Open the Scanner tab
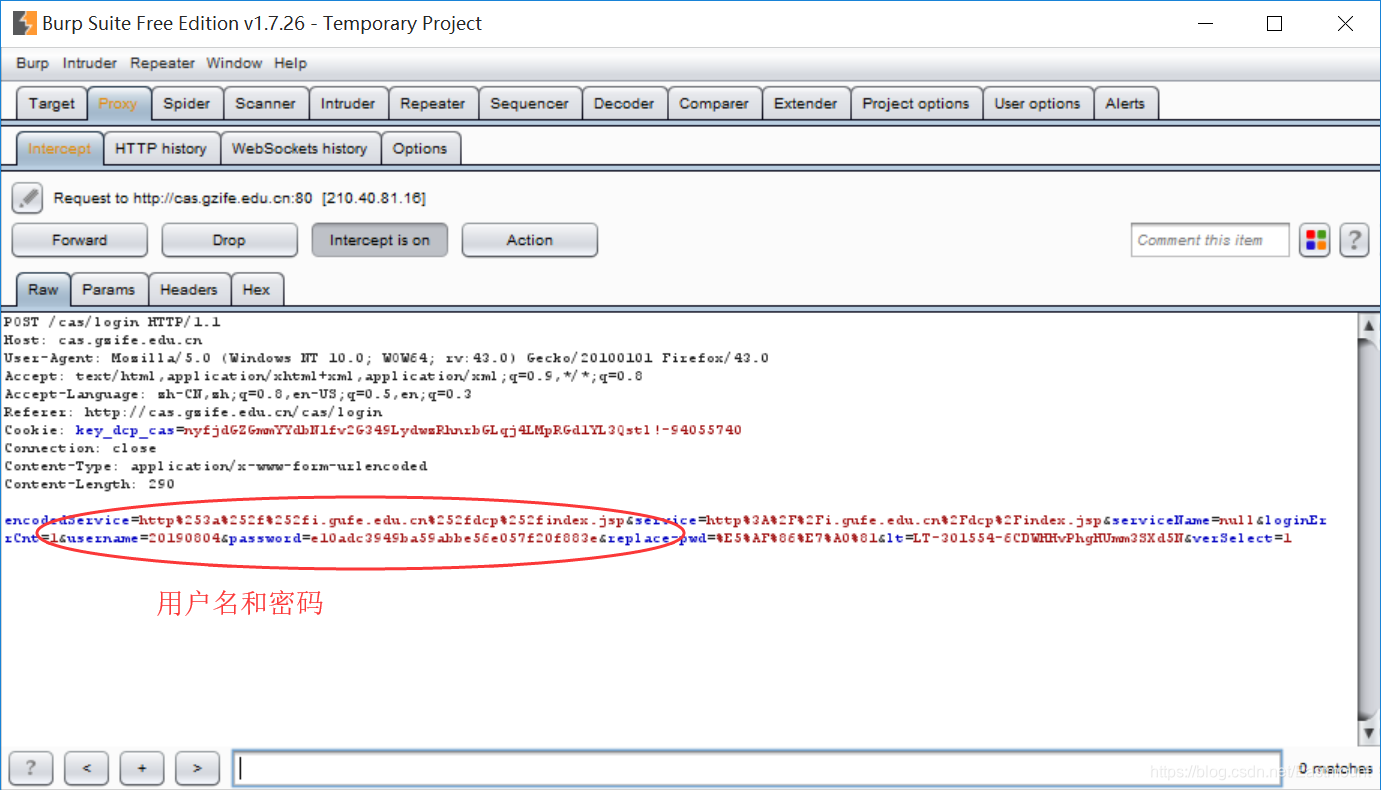Viewport: 1381px width, 790px height. click(x=265, y=103)
